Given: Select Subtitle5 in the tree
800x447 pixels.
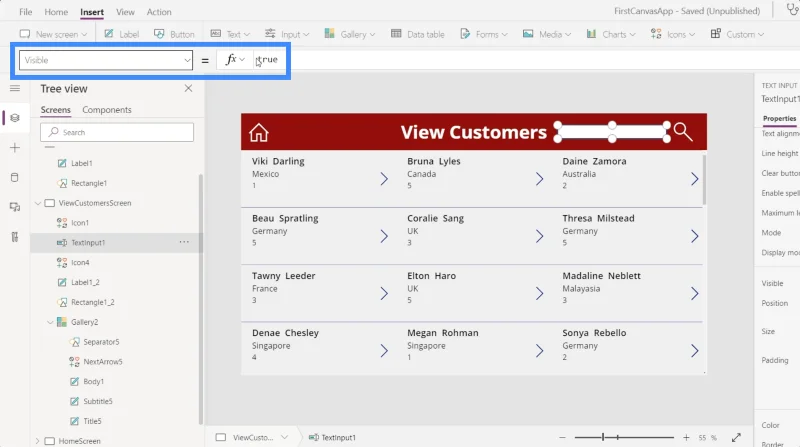Looking at the screenshot, I should [97, 402].
